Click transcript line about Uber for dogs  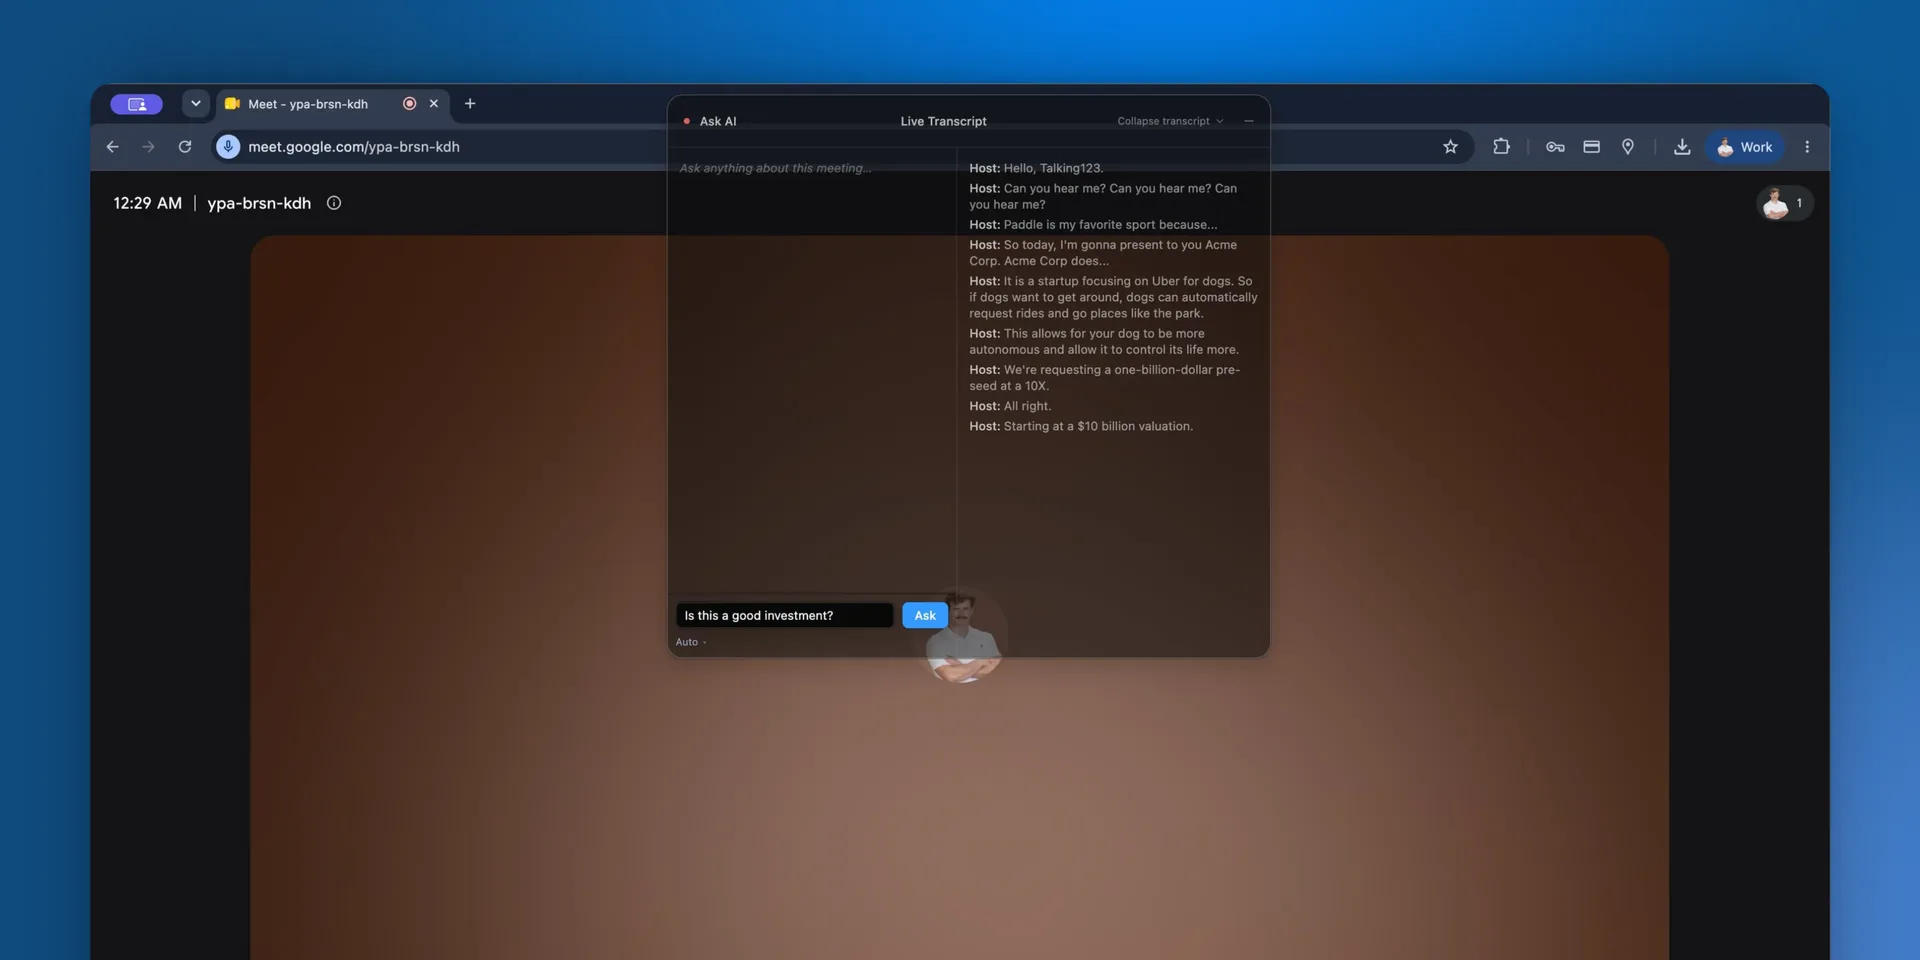pos(1113,297)
